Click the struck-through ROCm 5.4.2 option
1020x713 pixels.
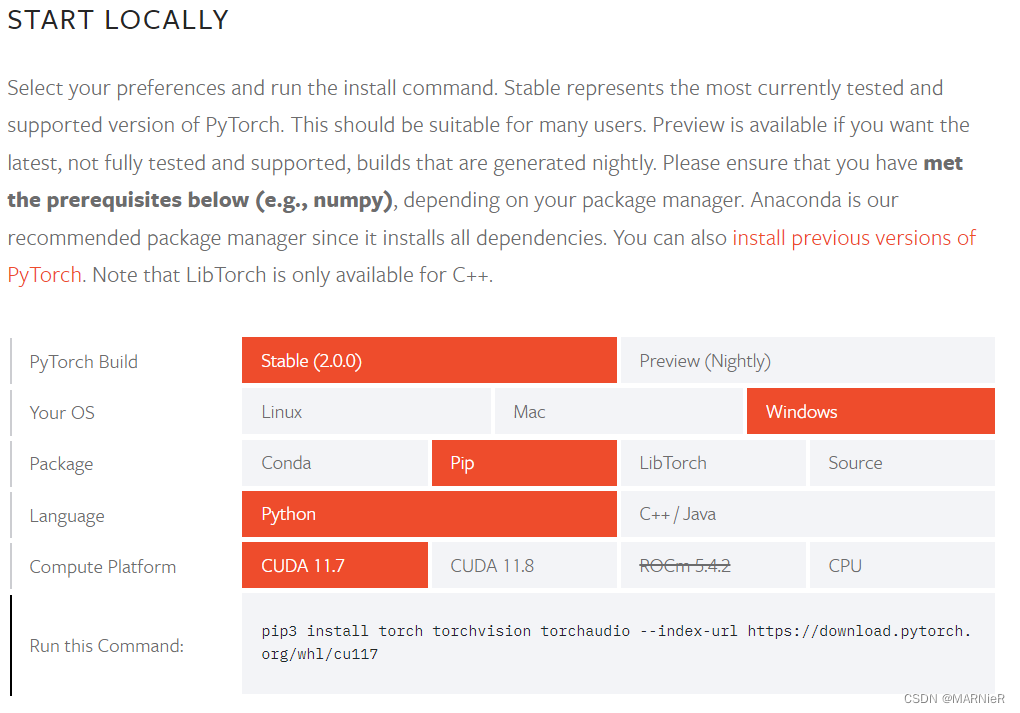click(x=713, y=565)
